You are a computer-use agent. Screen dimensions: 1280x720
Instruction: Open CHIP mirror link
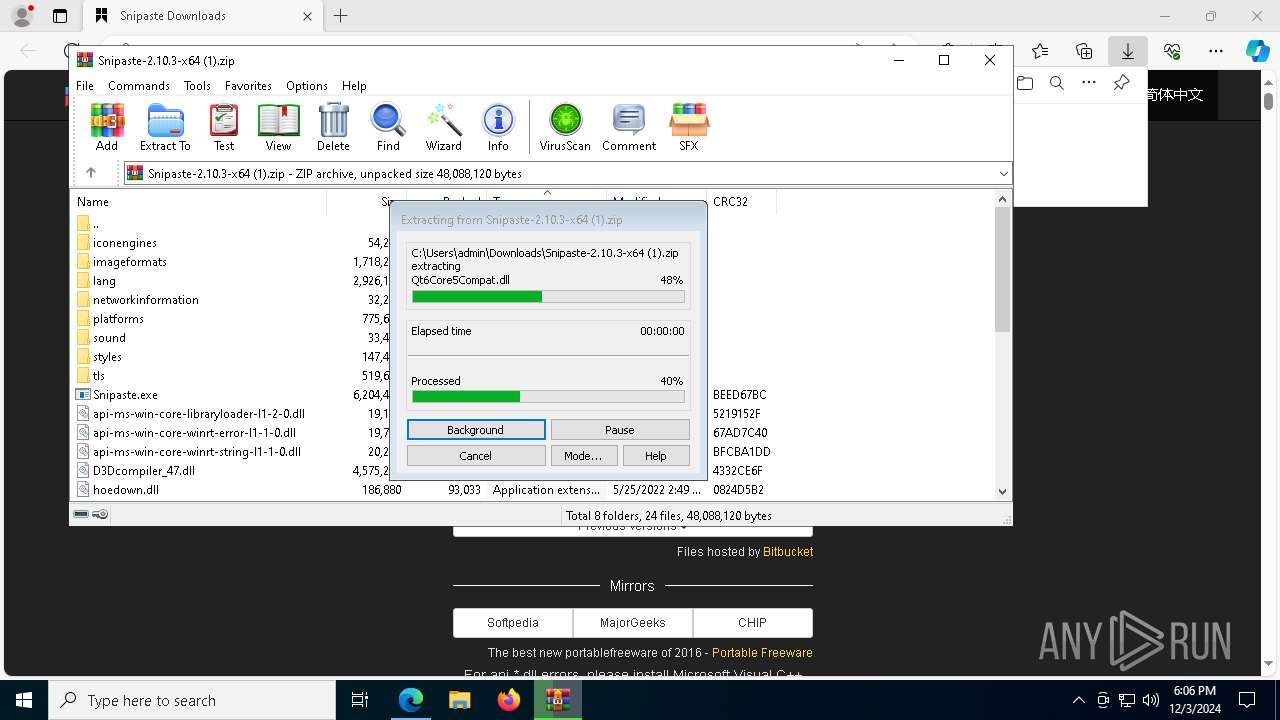pyautogui.click(x=752, y=622)
